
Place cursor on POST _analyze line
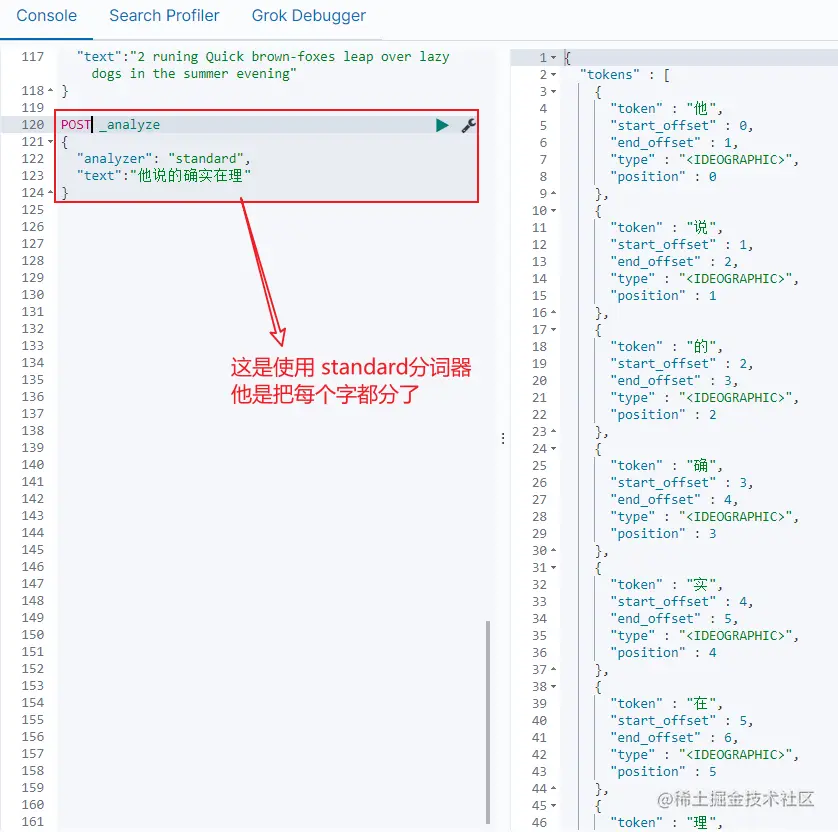(x=111, y=125)
